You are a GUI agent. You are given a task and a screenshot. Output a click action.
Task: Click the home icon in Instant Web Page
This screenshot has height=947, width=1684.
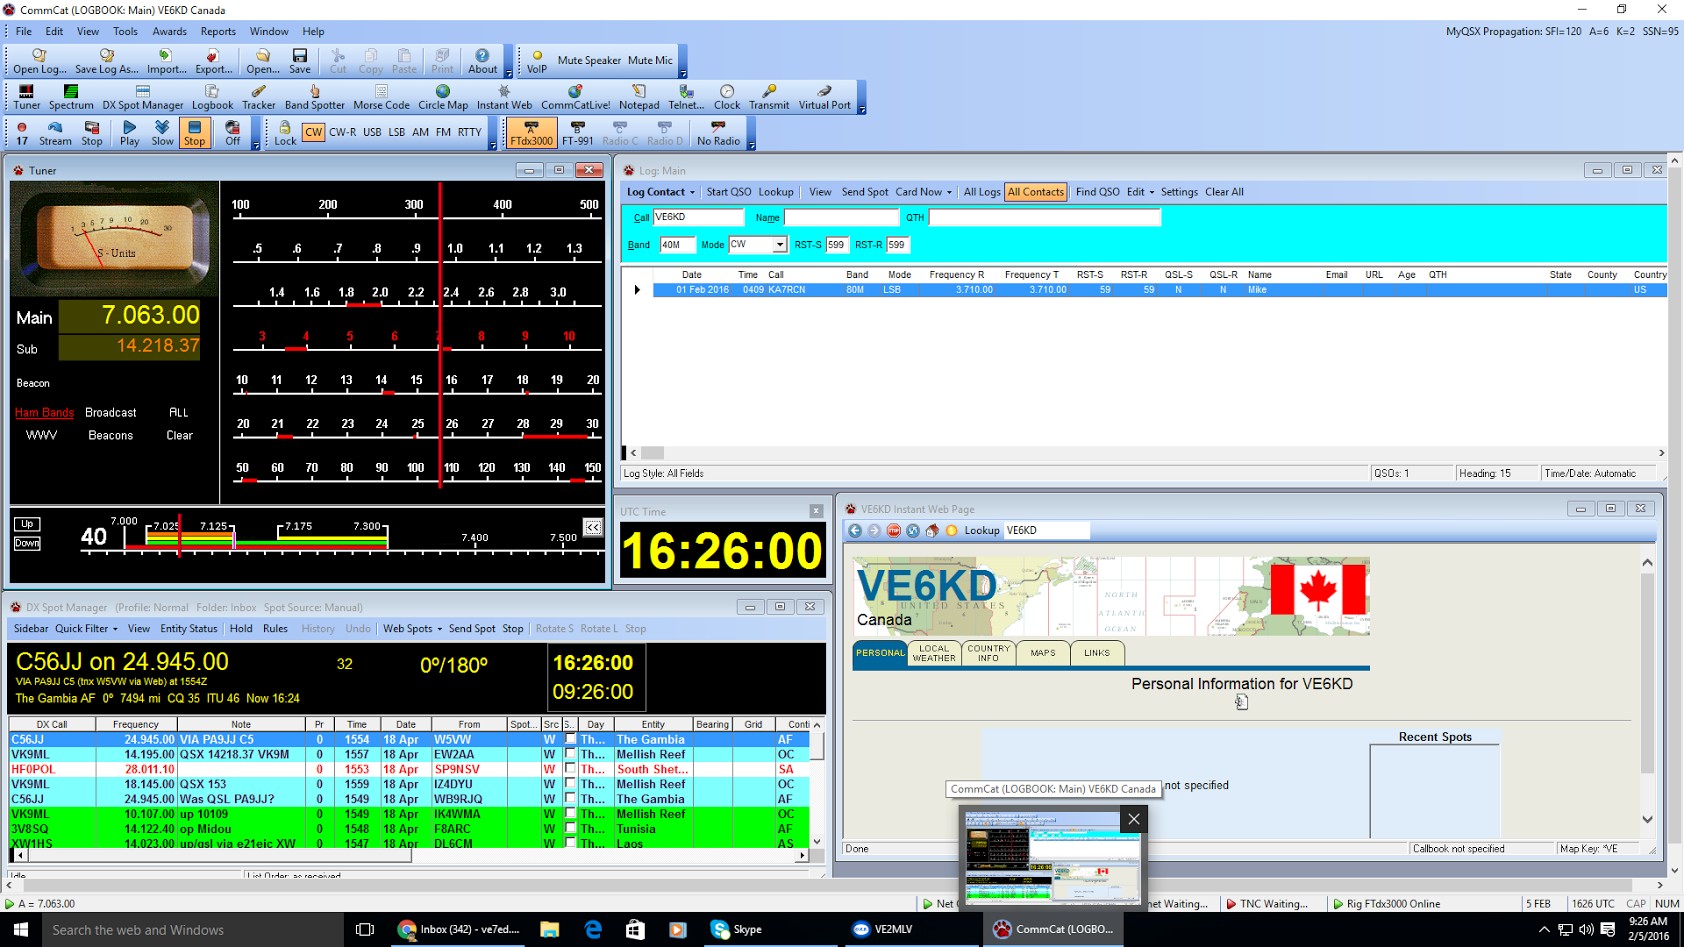coord(932,531)
